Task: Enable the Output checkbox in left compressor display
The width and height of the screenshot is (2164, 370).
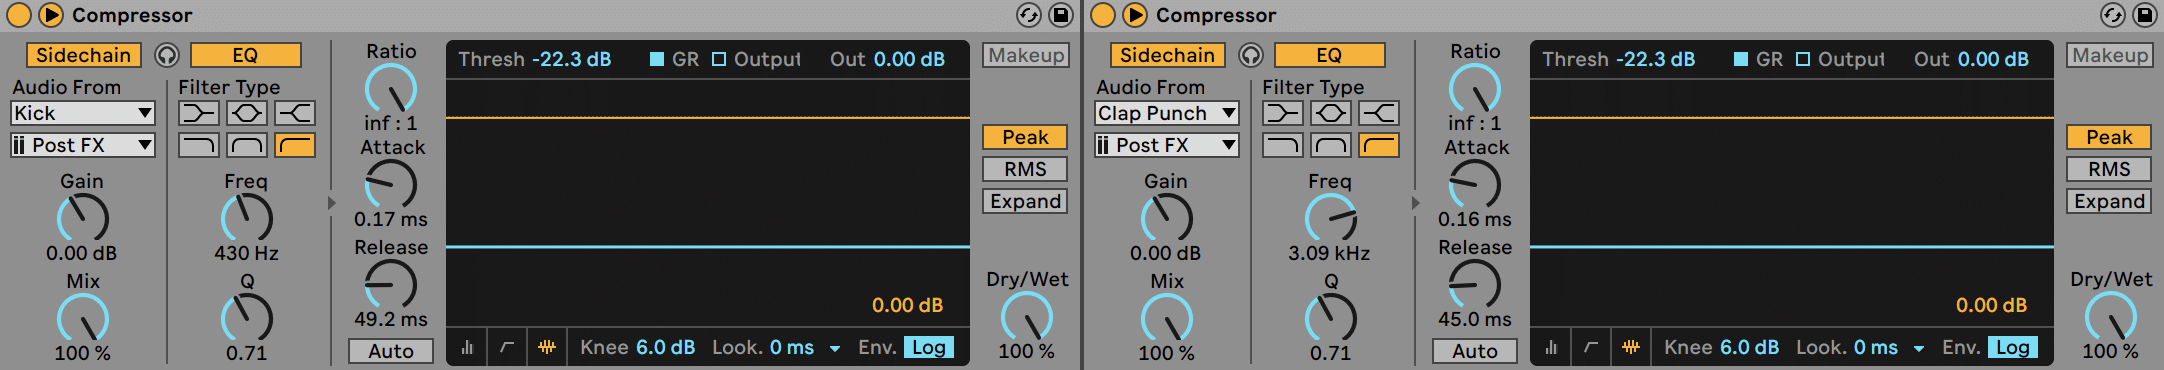Action: pyautogui.click(x=719, y=59)
